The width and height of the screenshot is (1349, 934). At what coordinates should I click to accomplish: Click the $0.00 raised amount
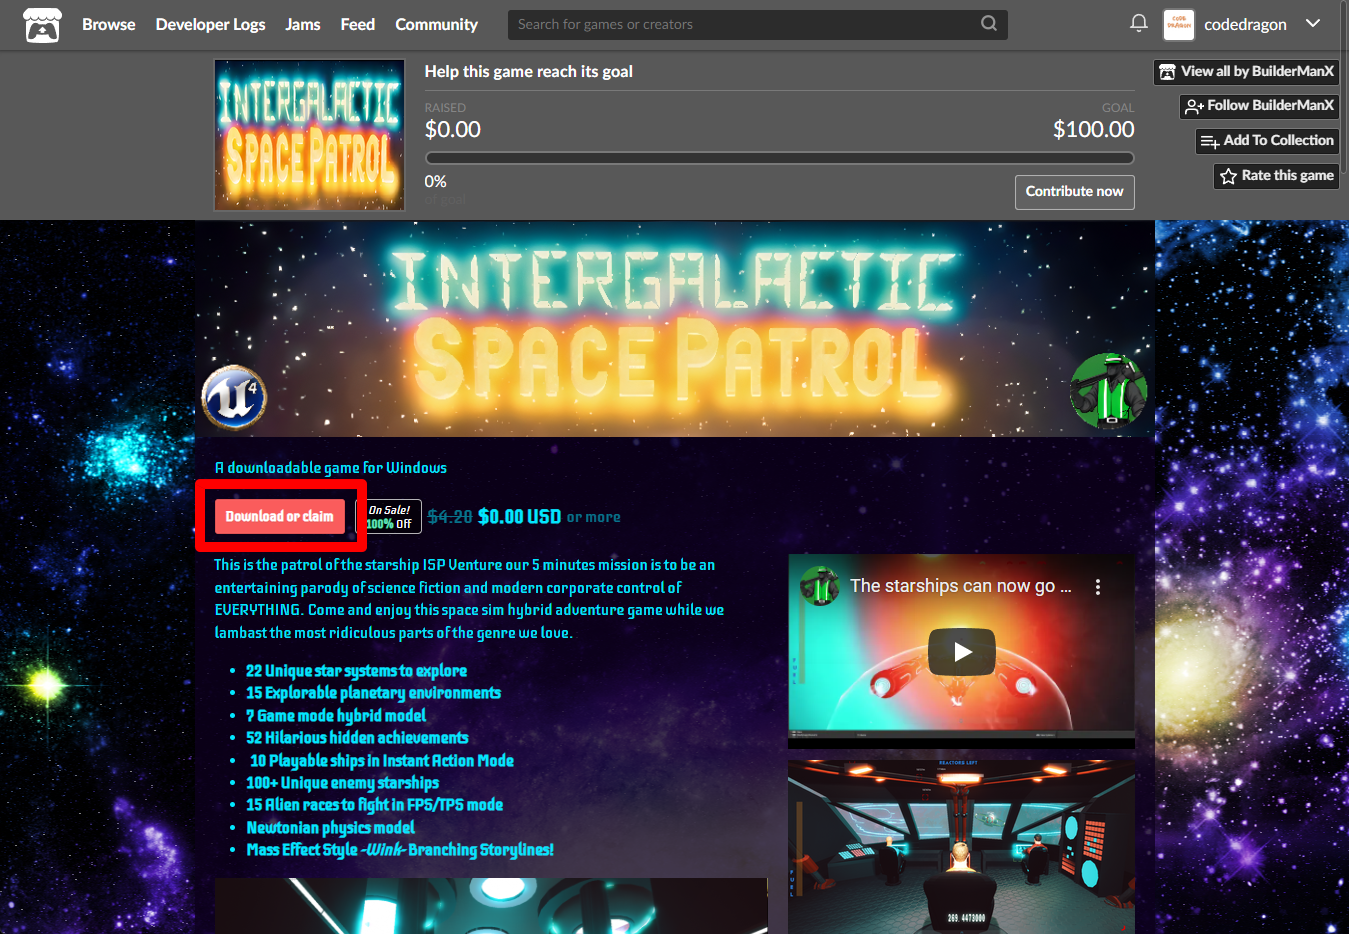452,130
